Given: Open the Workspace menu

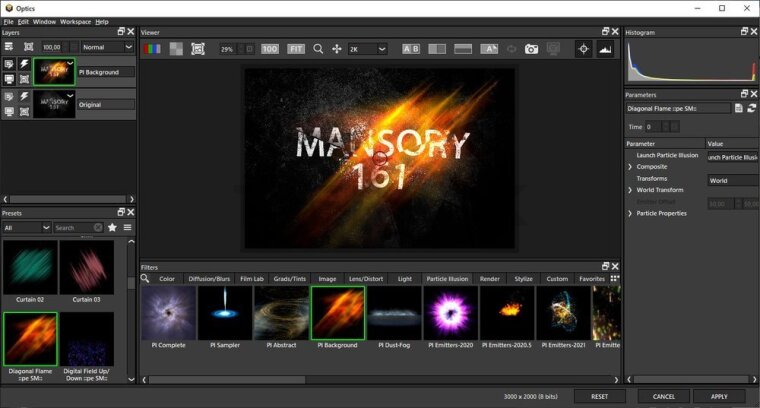Looking at the screenshot, I should point(75,21).
